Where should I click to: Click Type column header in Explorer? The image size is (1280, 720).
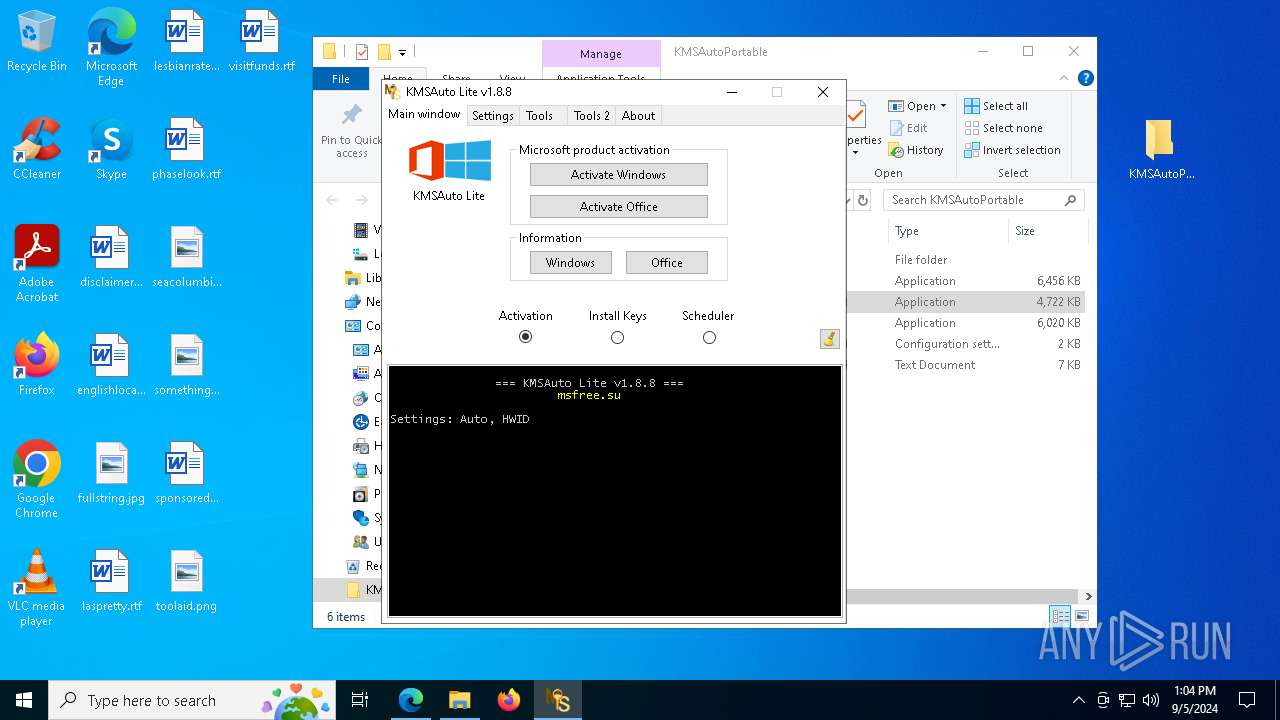click(x=947, y=231)
